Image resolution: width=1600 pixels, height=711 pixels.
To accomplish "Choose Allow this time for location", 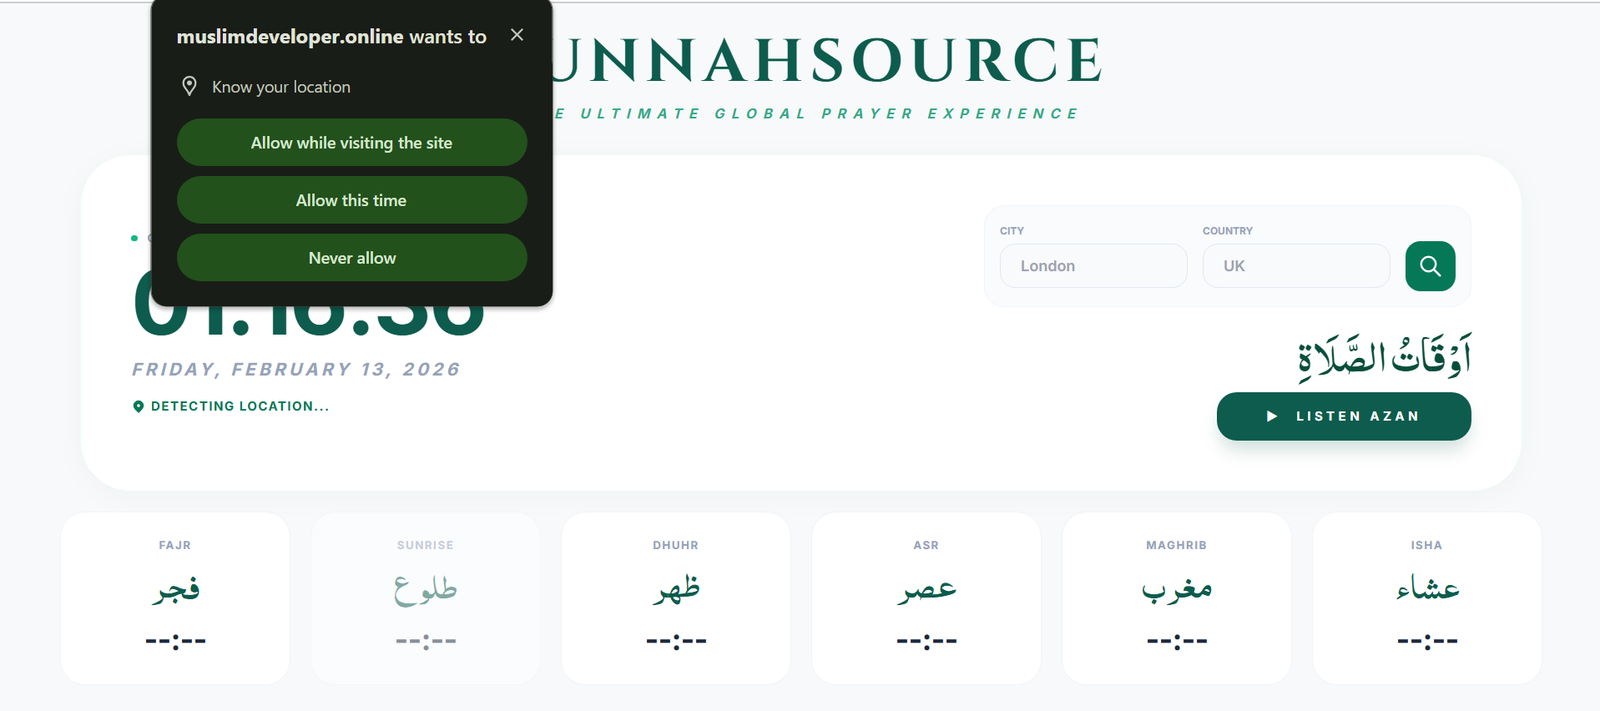I will 352,201.
